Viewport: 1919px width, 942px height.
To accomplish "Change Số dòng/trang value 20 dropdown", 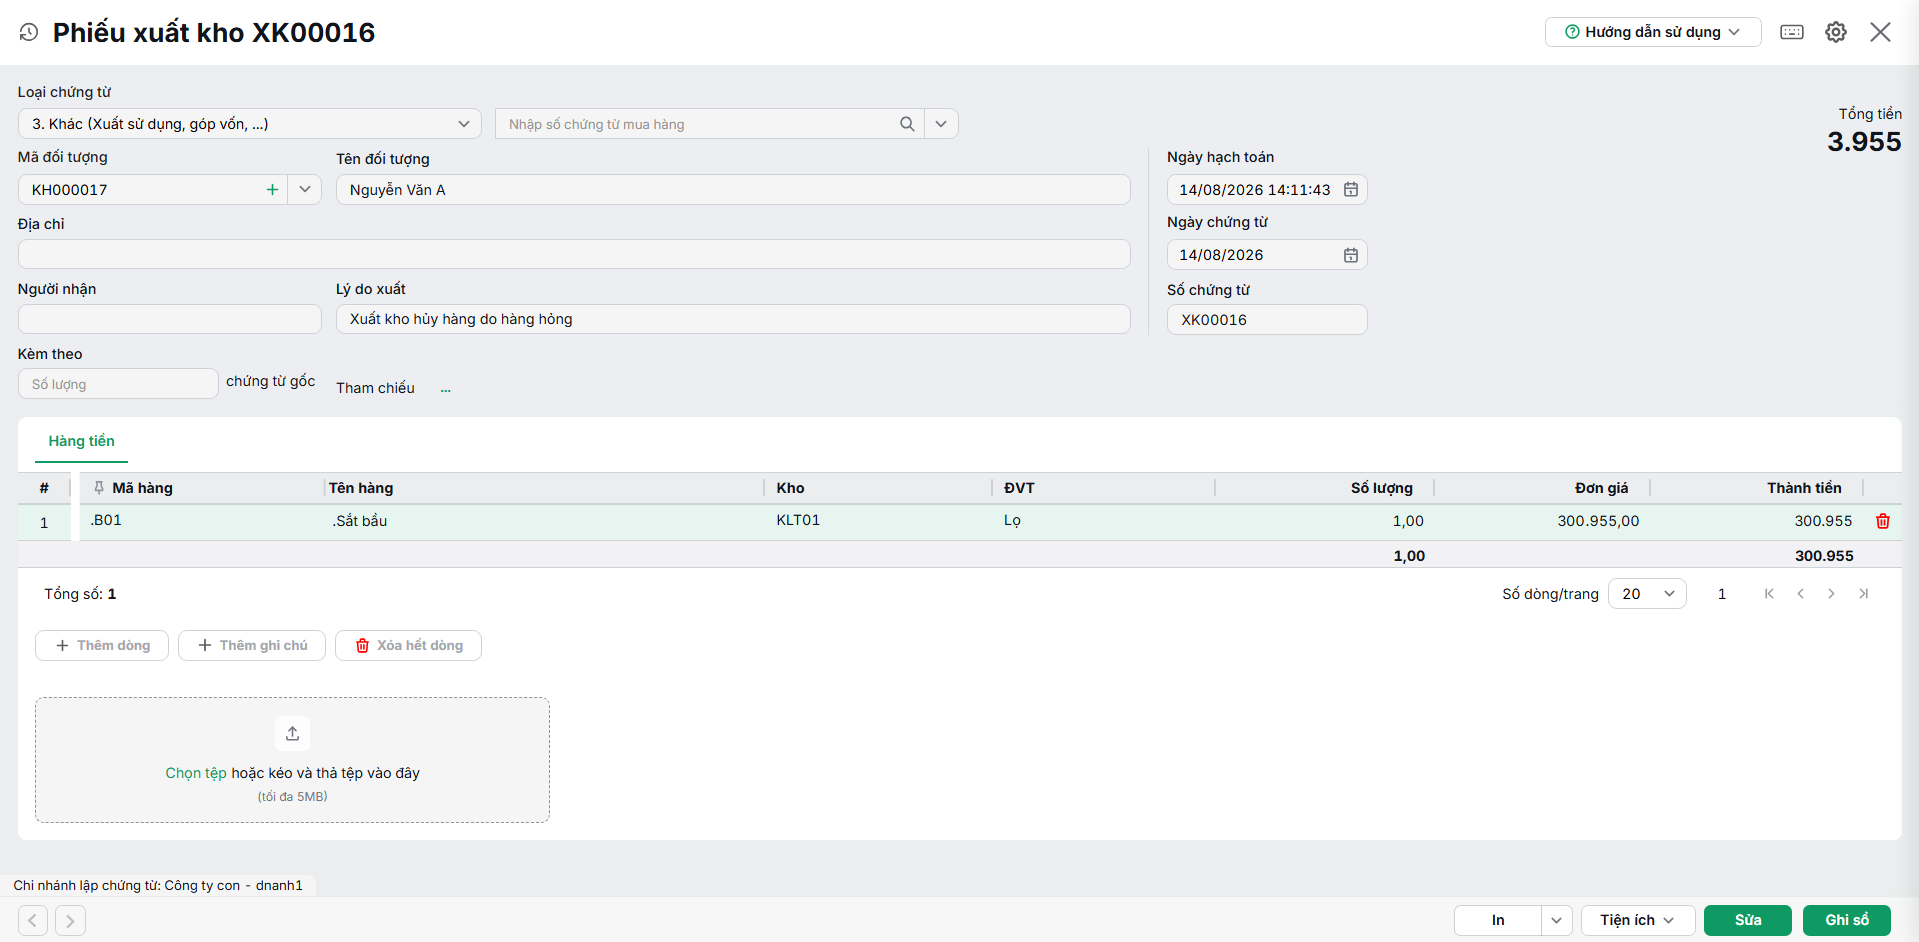I will [x=1647, y=594].
